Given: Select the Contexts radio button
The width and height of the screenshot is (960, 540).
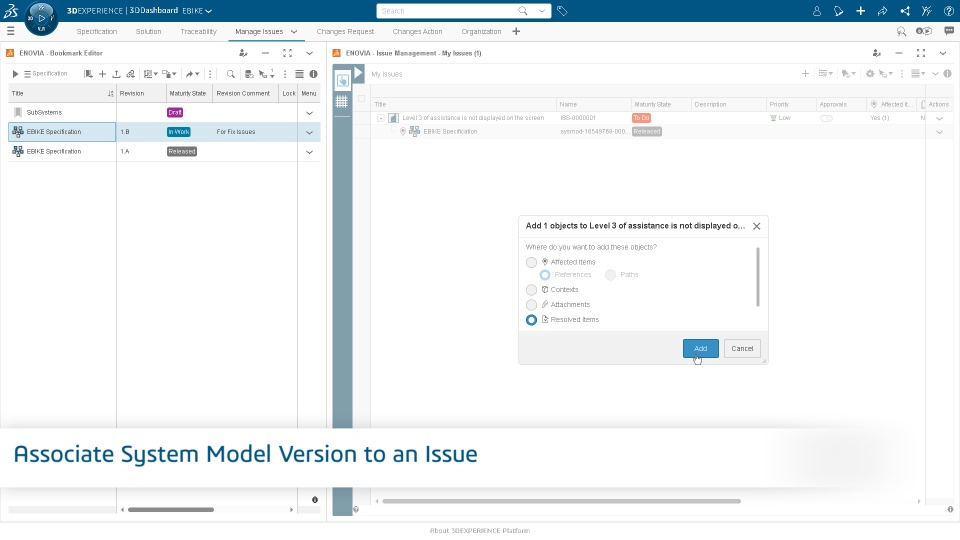Looking at the screenshot, I should point(531,290).
